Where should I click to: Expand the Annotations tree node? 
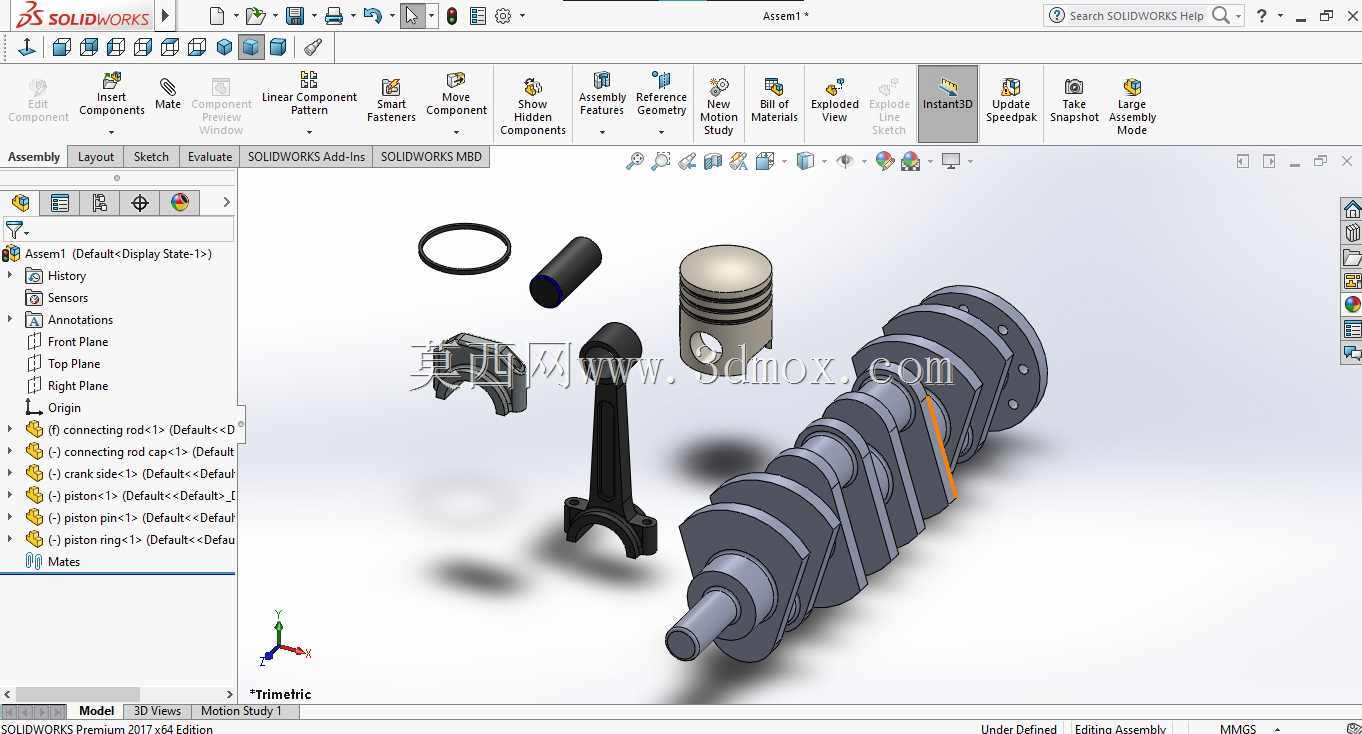point(10,320)
